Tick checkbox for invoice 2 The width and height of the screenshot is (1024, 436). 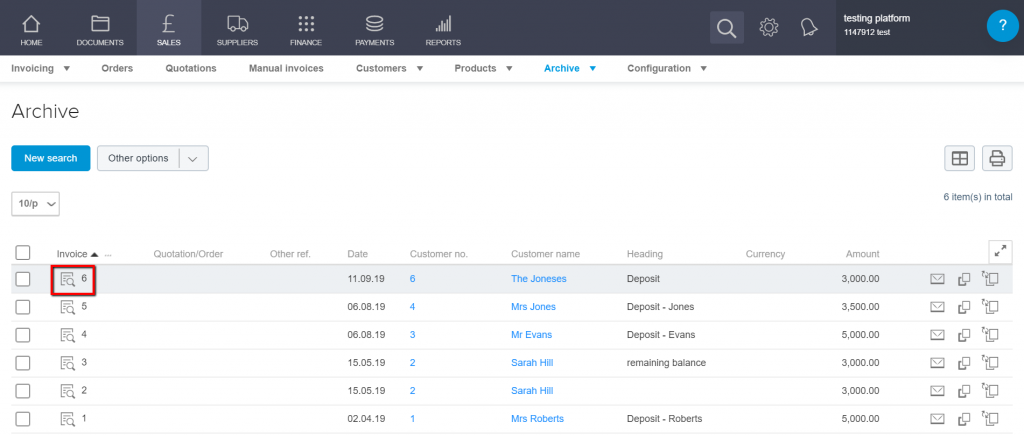coord(23,391)
